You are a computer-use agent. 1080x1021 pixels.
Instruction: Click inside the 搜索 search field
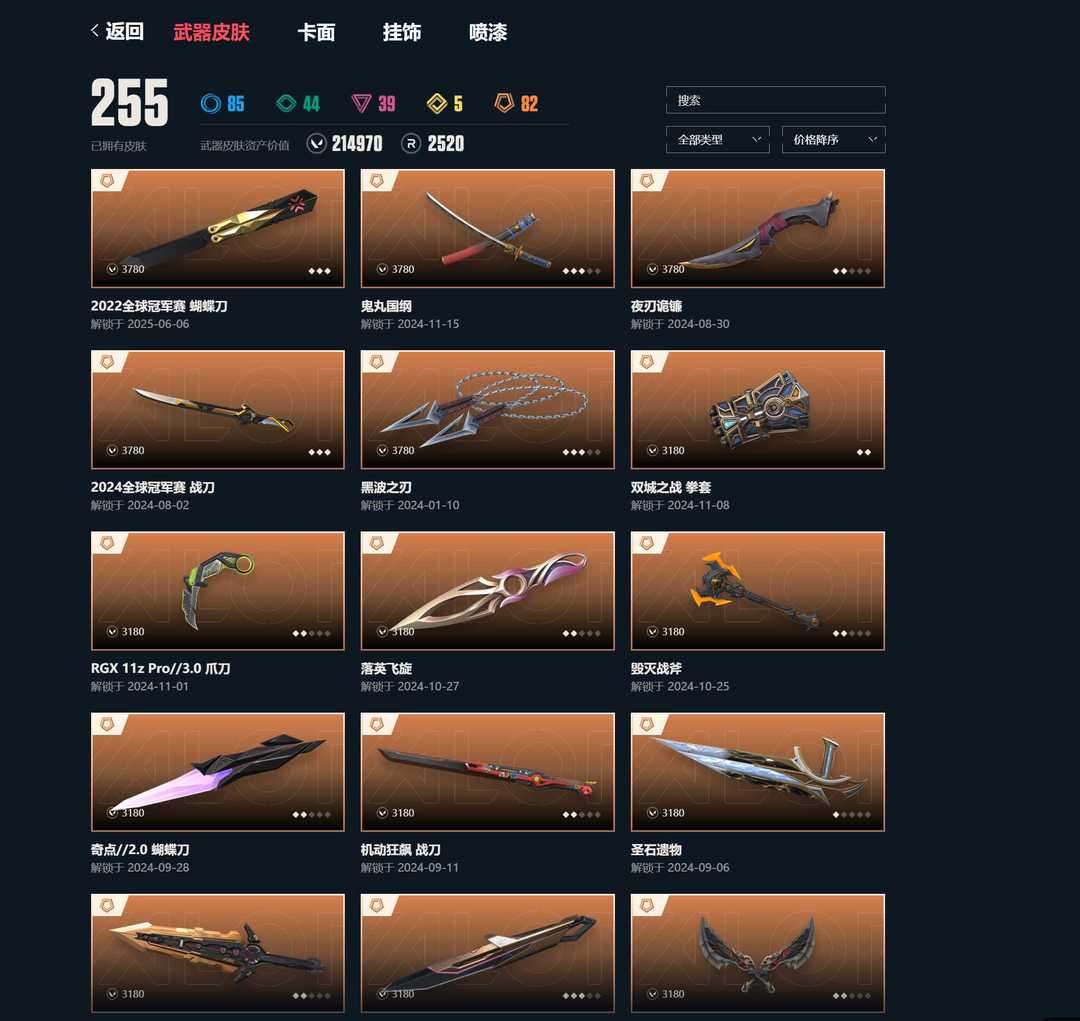click(776, 100)
